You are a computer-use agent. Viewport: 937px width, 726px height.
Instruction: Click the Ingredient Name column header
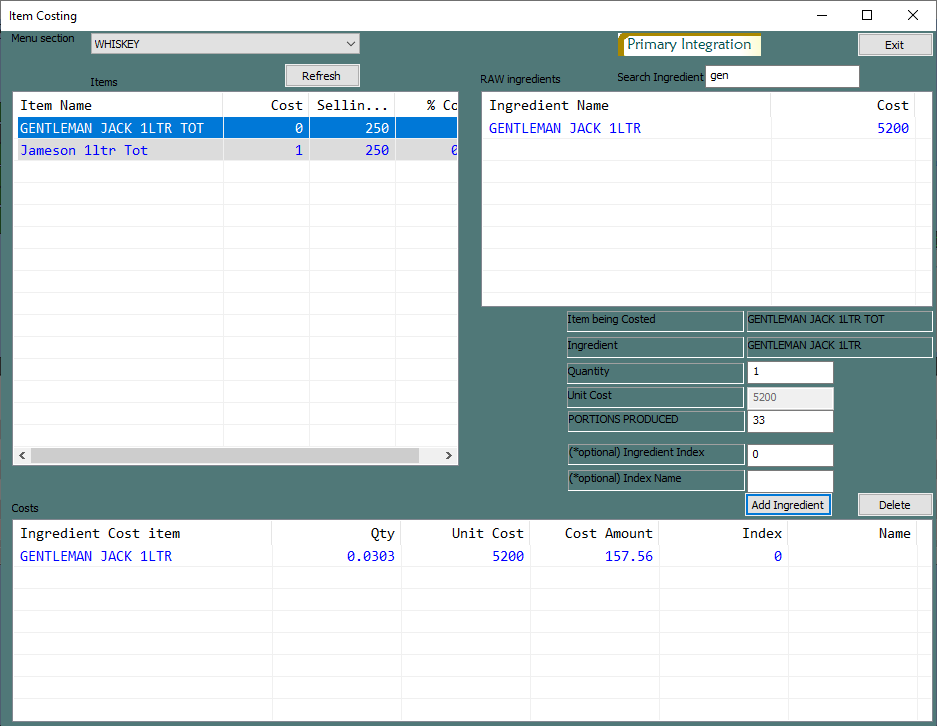[x=626, y=106]
